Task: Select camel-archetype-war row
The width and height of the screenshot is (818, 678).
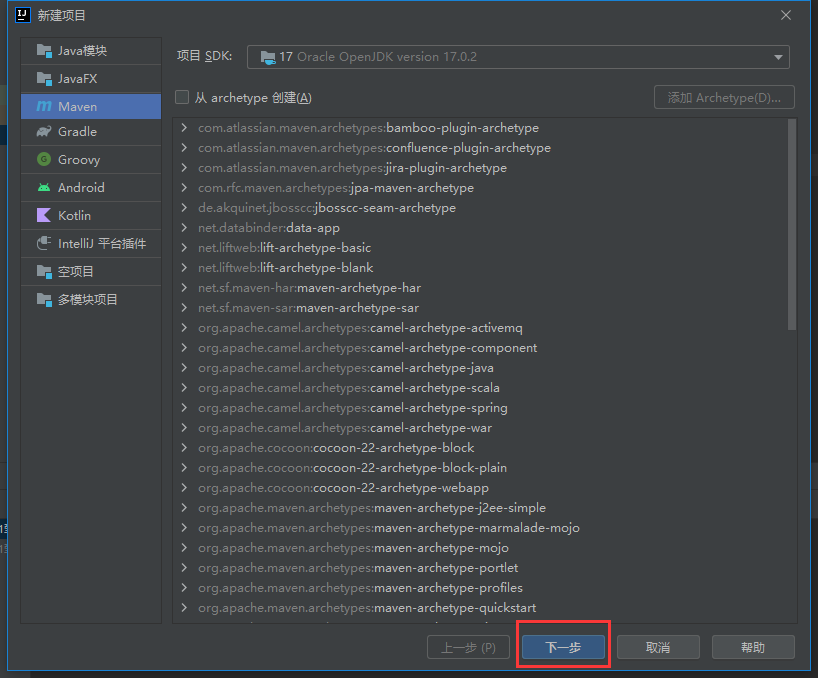Action: pyautogui.click(x=480, y=428)
